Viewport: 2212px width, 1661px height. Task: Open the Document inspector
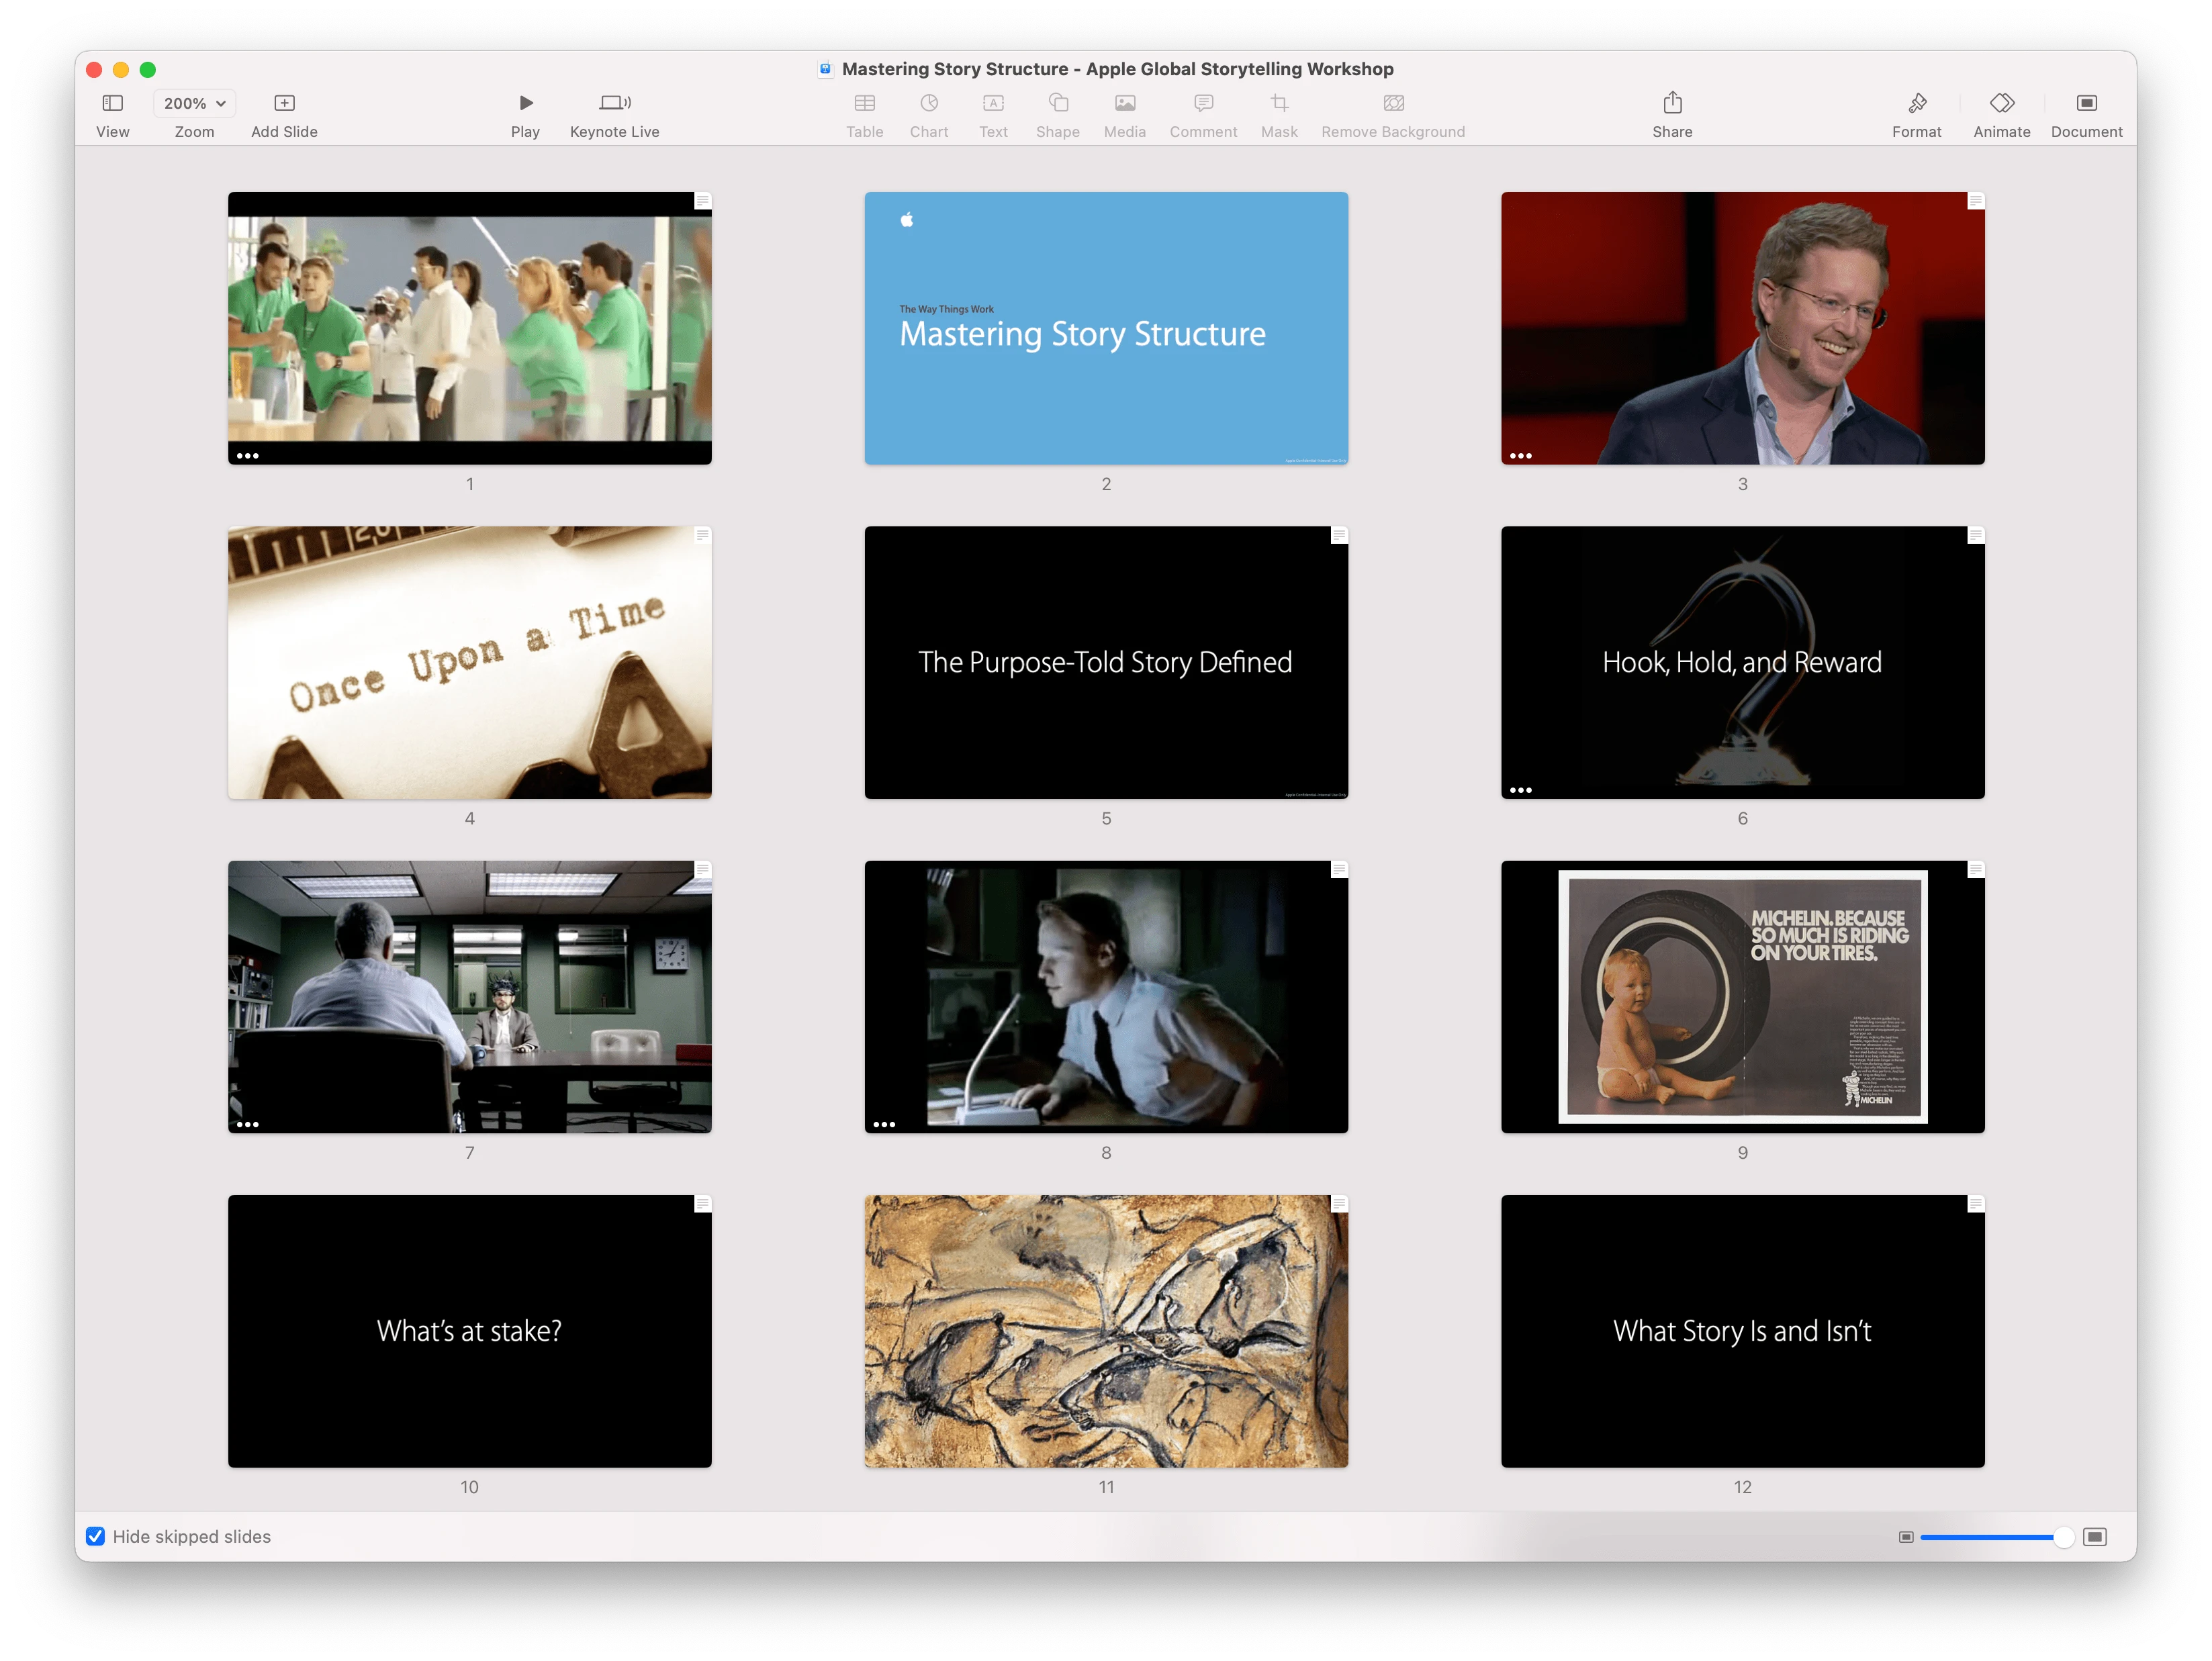(x=2087, y=103)
